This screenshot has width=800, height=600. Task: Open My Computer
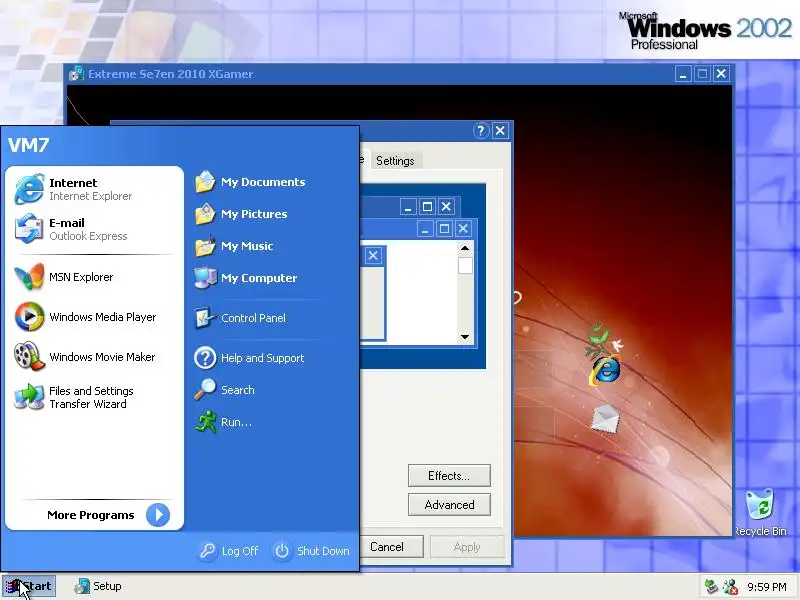tap(246, 278)
